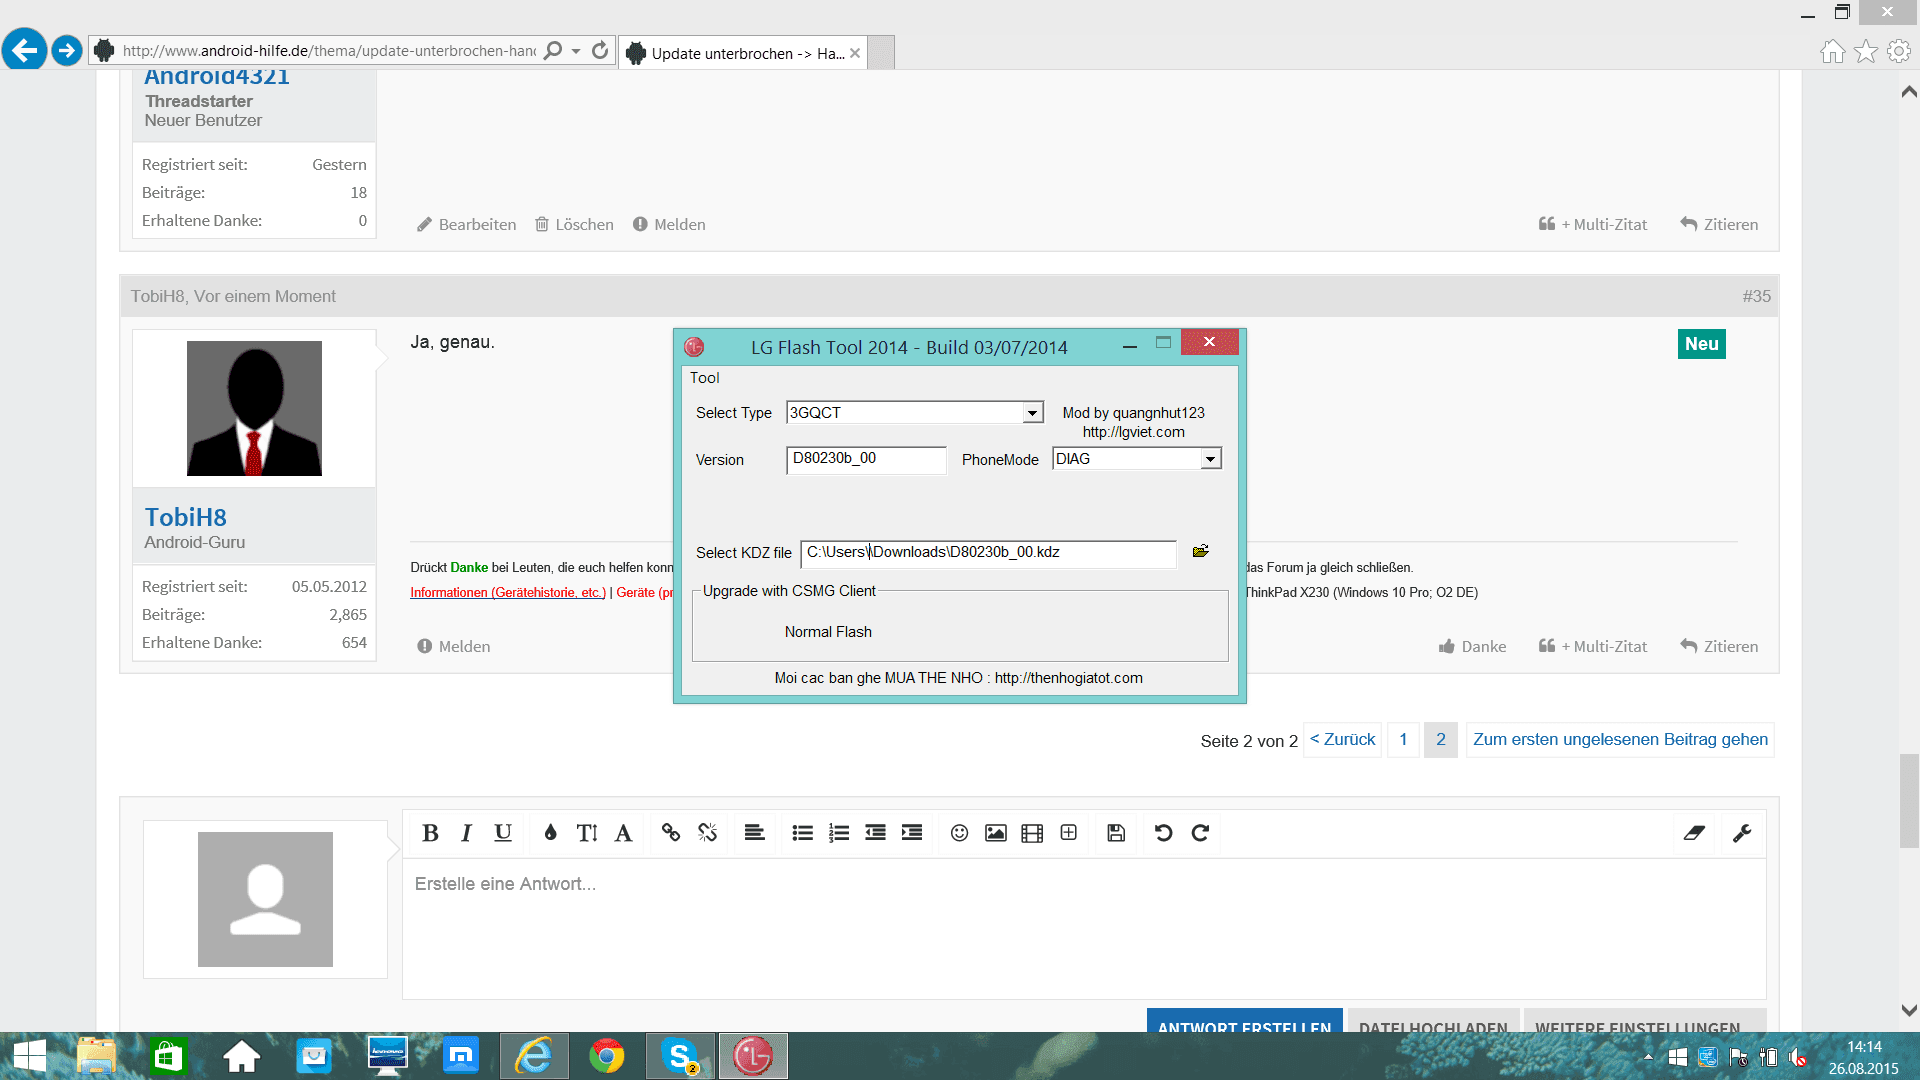The width and height of the screenshot is (1920, 1080).
Task: Browse for KDZ file with folder icon
Action: [1201, 551]
